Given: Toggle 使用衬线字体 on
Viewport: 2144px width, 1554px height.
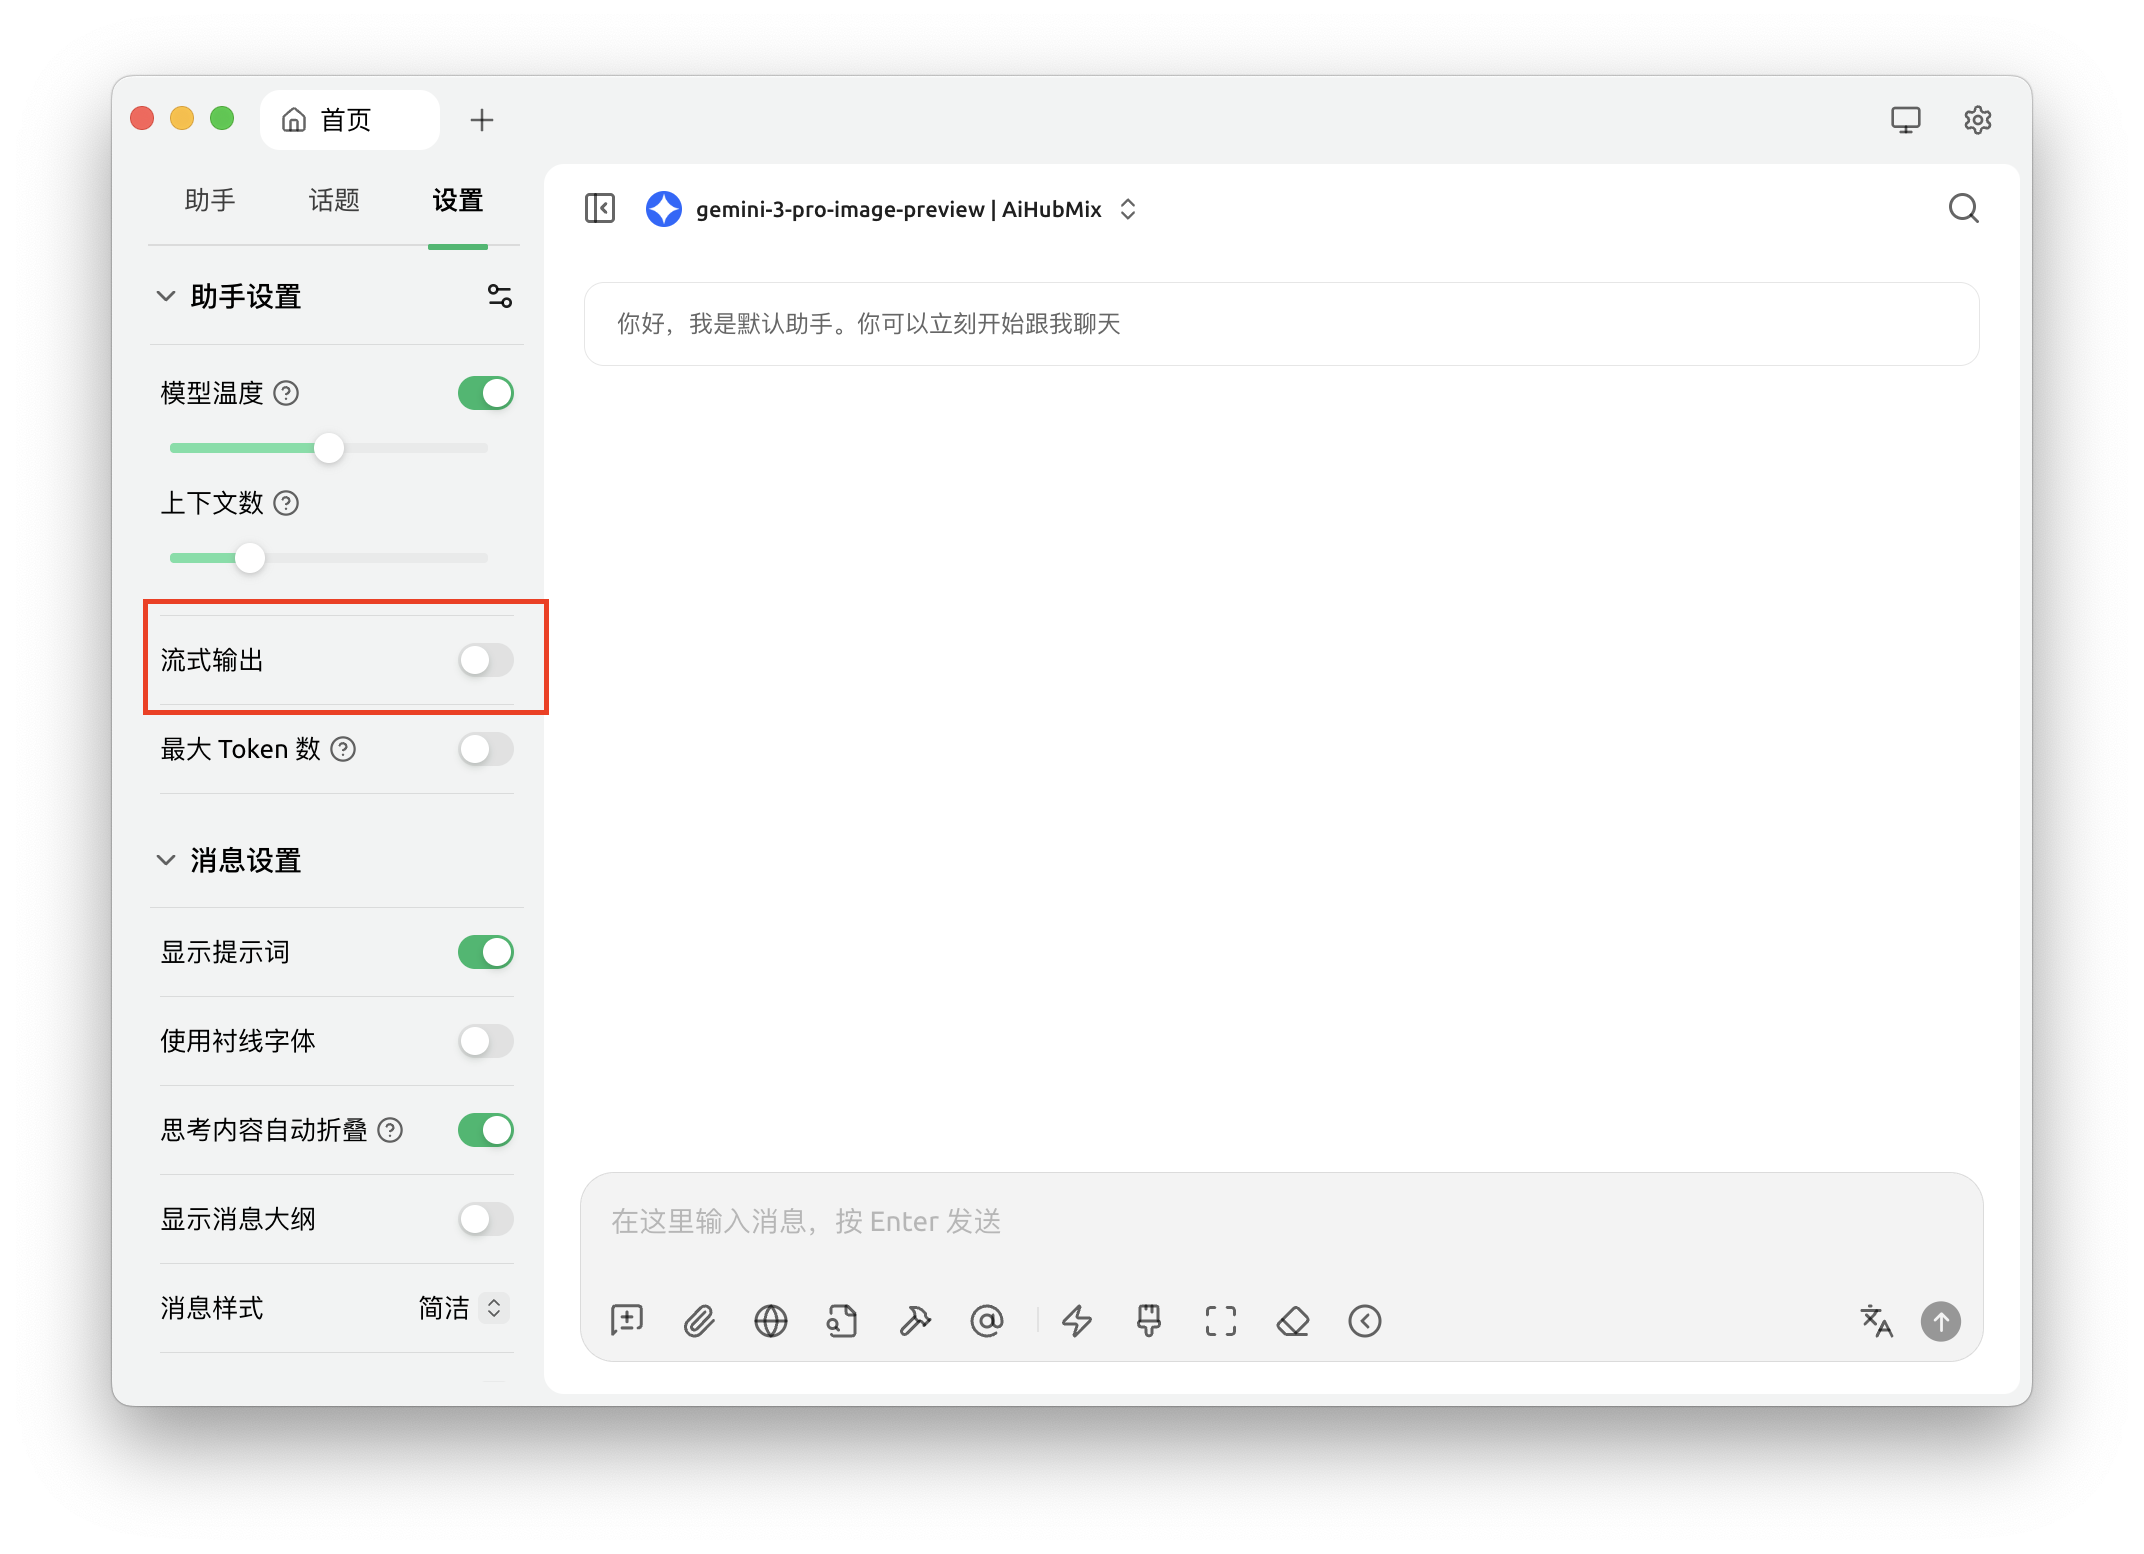Looking at the screenshot, I should pos(486,1041).
